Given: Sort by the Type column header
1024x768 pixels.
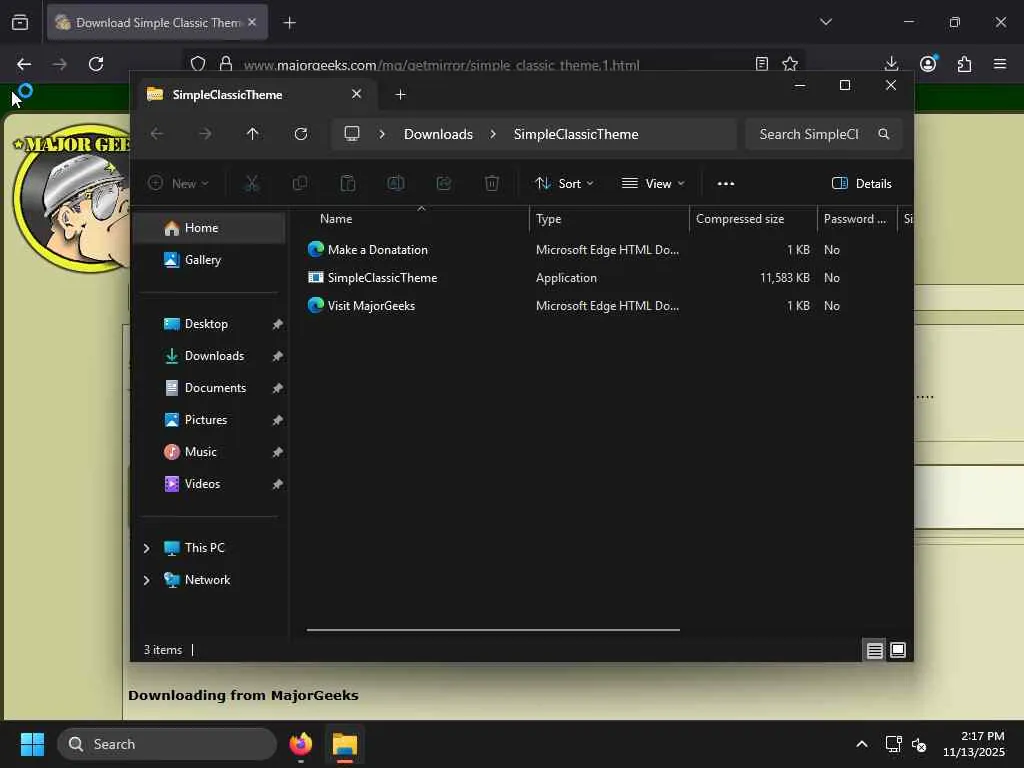Looking at the screenshot, I should pos(609,219).
